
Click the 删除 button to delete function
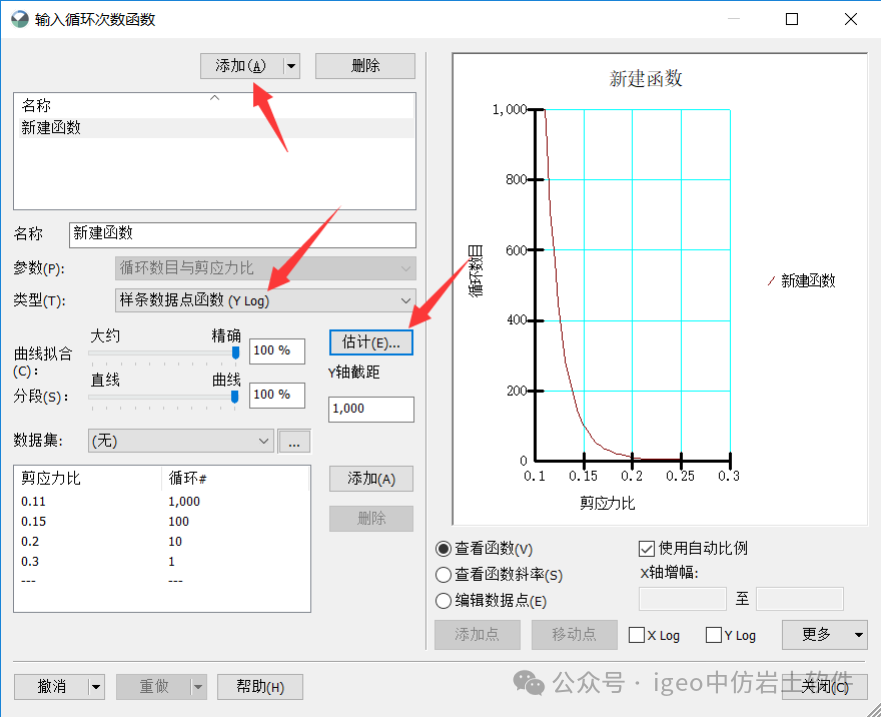pyautogui.click(x=366, y=66)
